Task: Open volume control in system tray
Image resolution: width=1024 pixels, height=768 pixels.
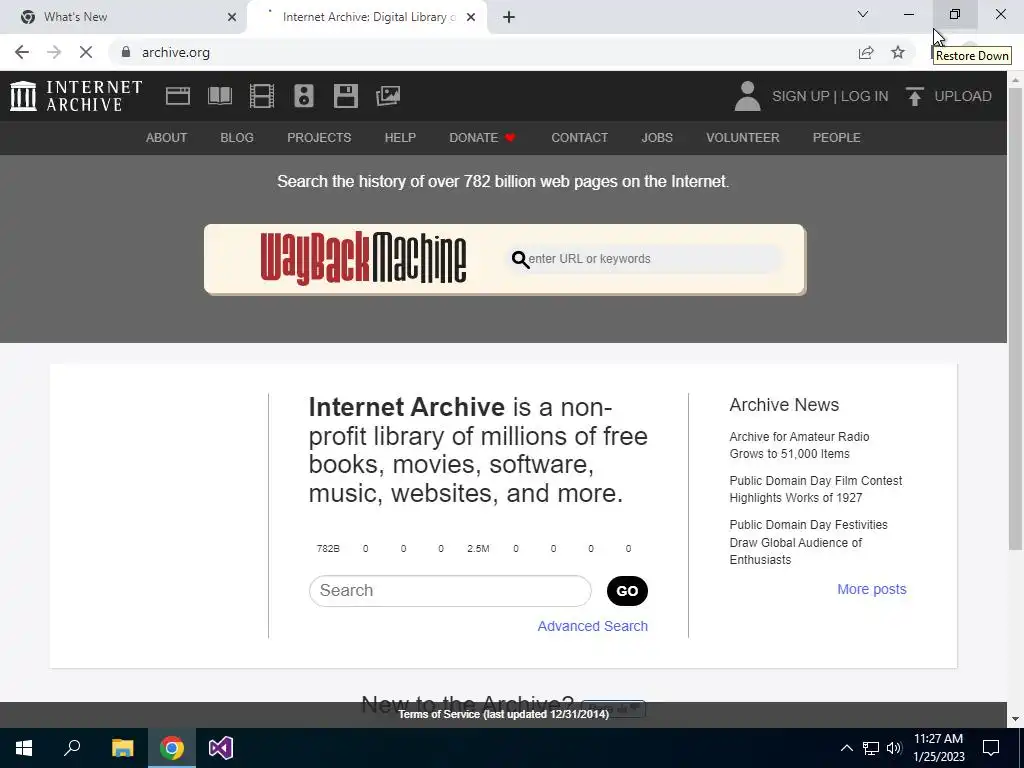Action: (894, 748)
